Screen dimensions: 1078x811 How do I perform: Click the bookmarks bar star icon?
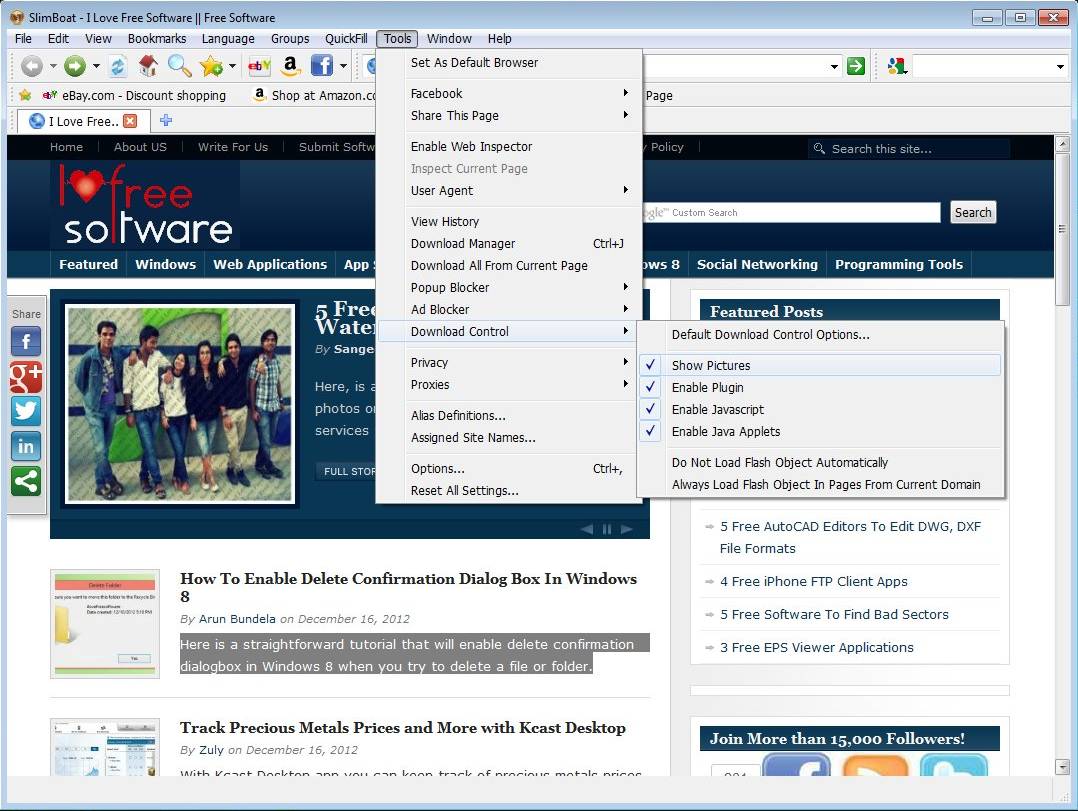click(25, 95)
